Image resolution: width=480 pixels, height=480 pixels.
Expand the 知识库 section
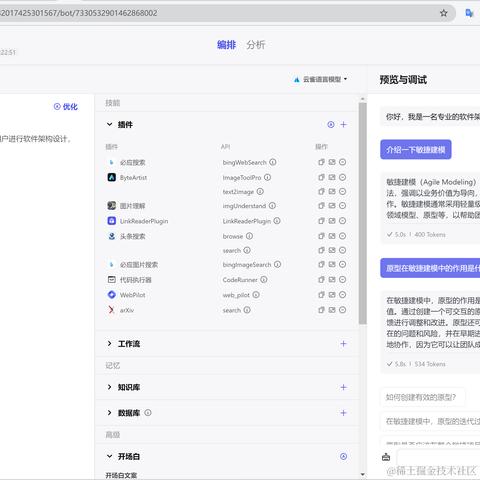(x=109, y=387)
